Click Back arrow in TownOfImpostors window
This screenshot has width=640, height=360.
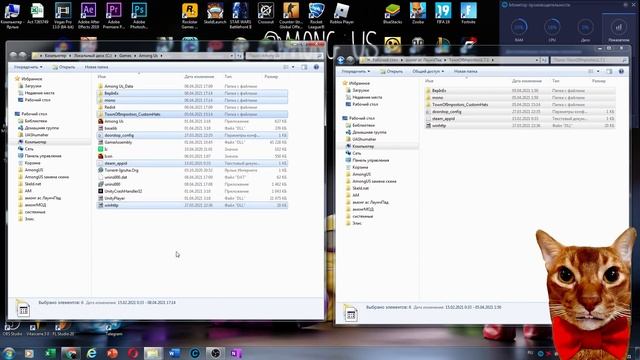[341, 60]
